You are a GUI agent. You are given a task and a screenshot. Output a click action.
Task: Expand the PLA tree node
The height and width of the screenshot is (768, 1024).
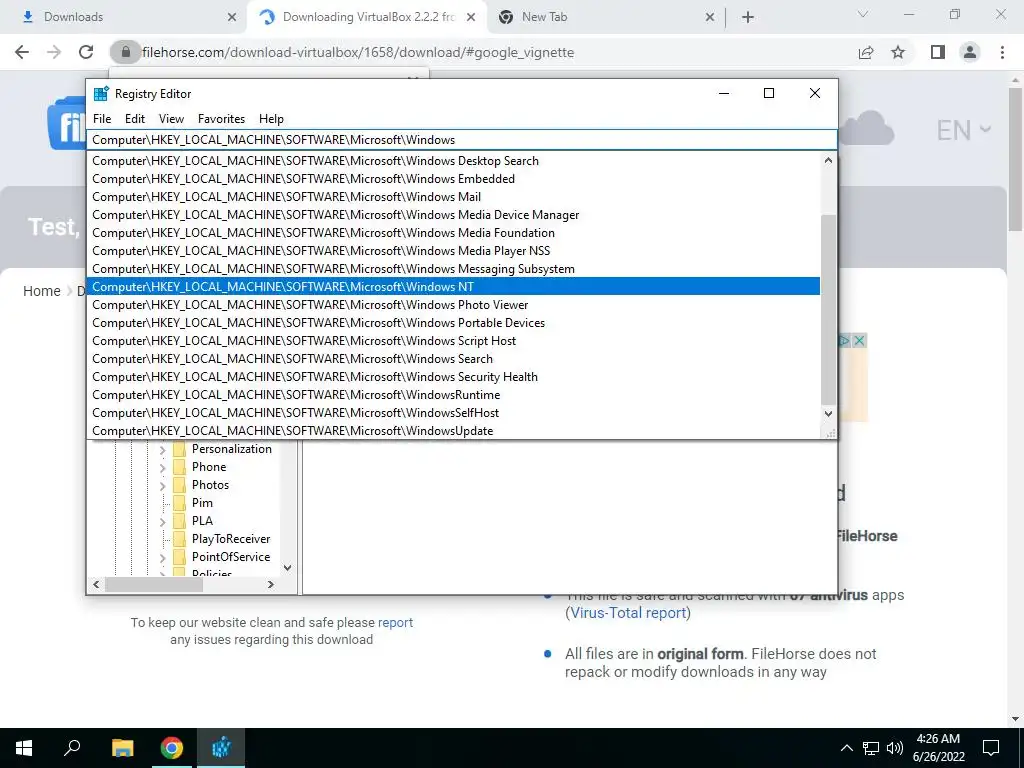click(163, 521)
